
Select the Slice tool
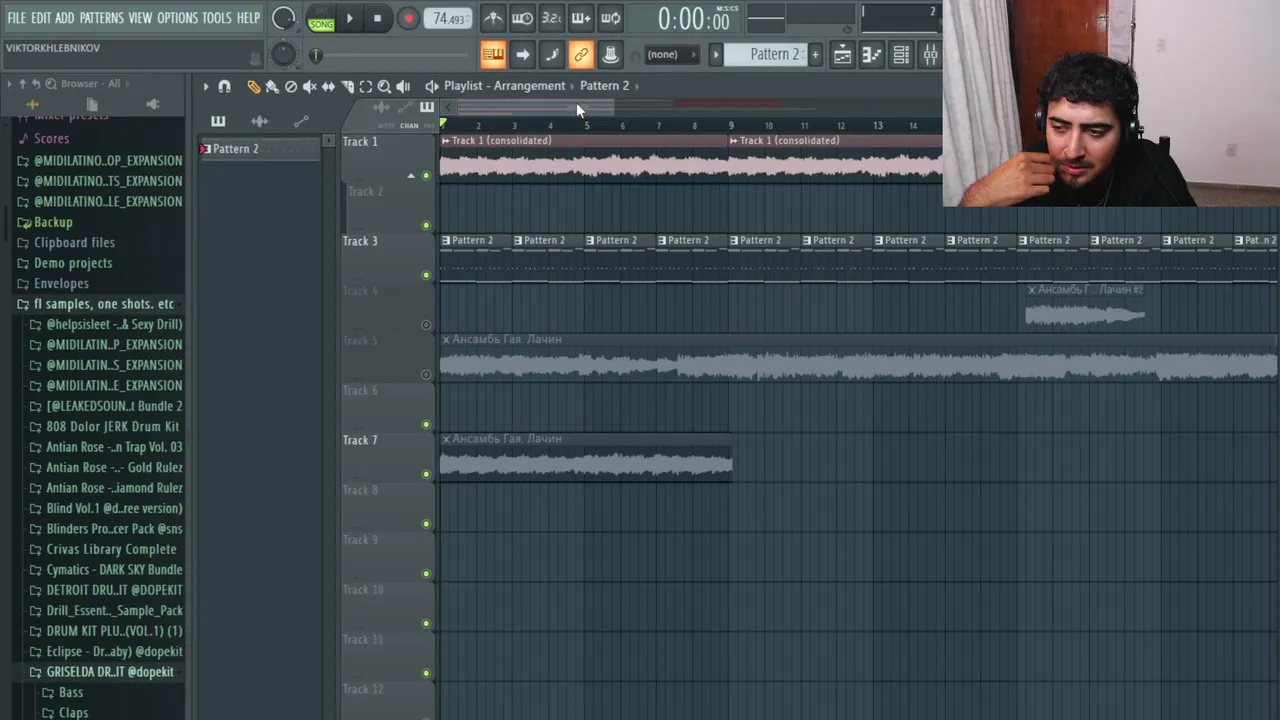pyautogui.click(x=347, y=87)
